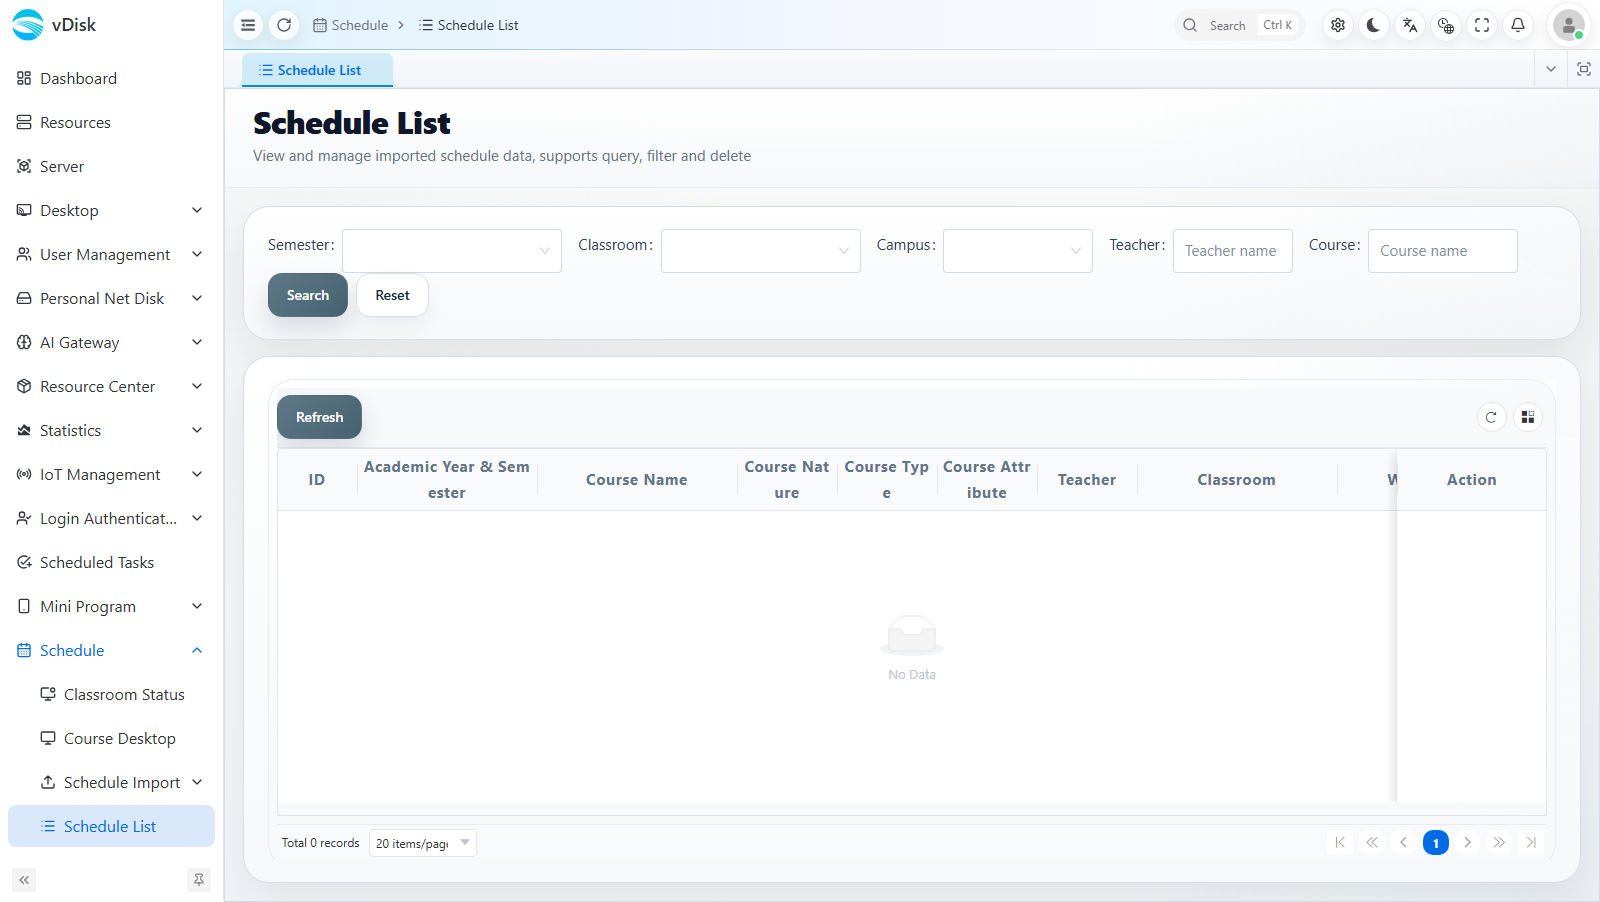Open the settings gear in top bar

1338,25
